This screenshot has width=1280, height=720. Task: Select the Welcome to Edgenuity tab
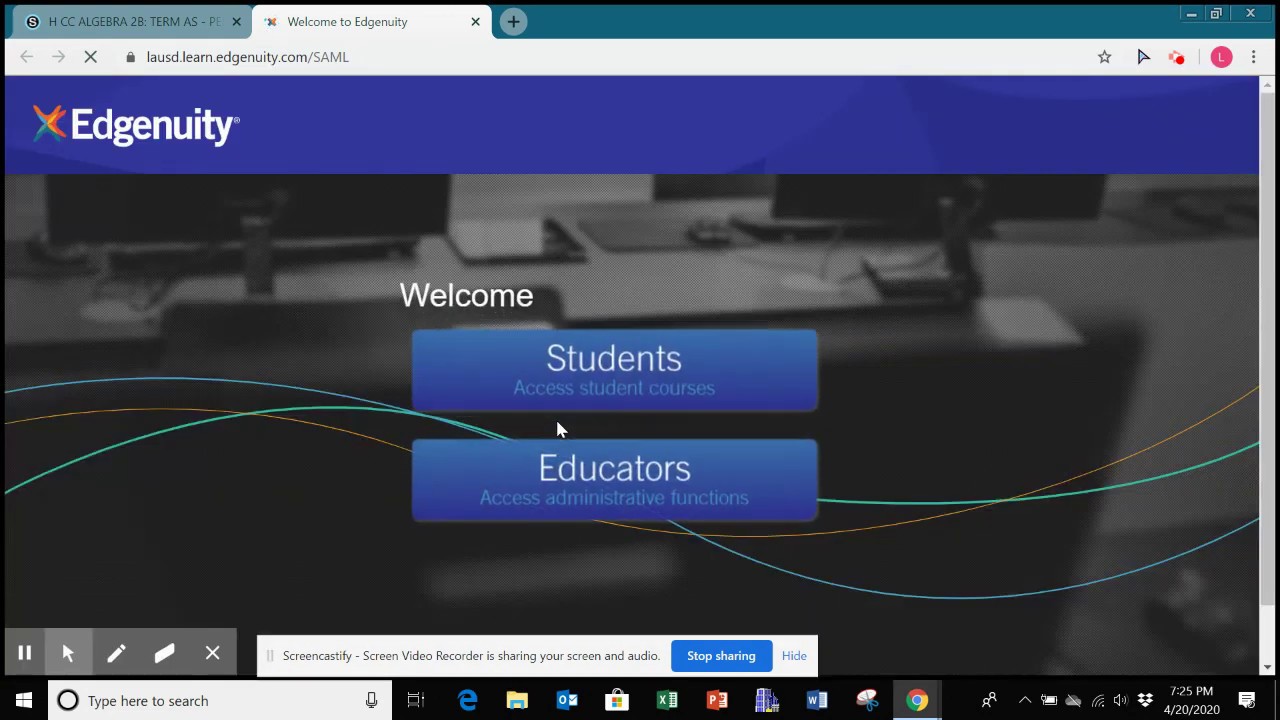click(370, 21)
